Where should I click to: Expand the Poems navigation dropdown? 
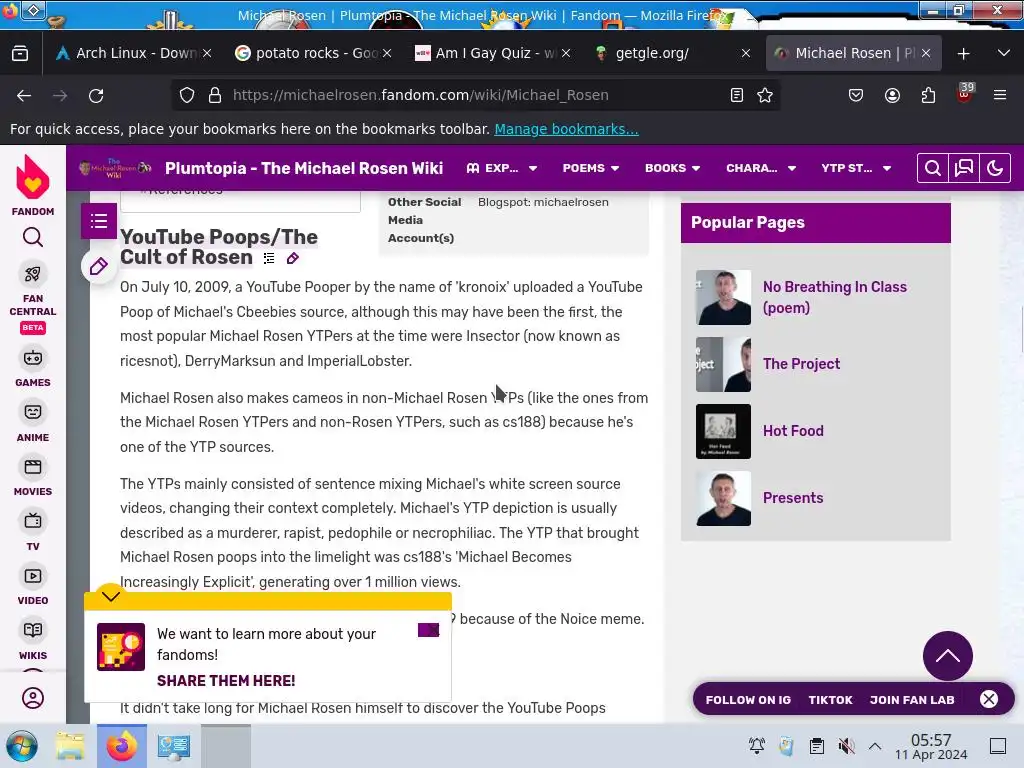tap(590, 168)
